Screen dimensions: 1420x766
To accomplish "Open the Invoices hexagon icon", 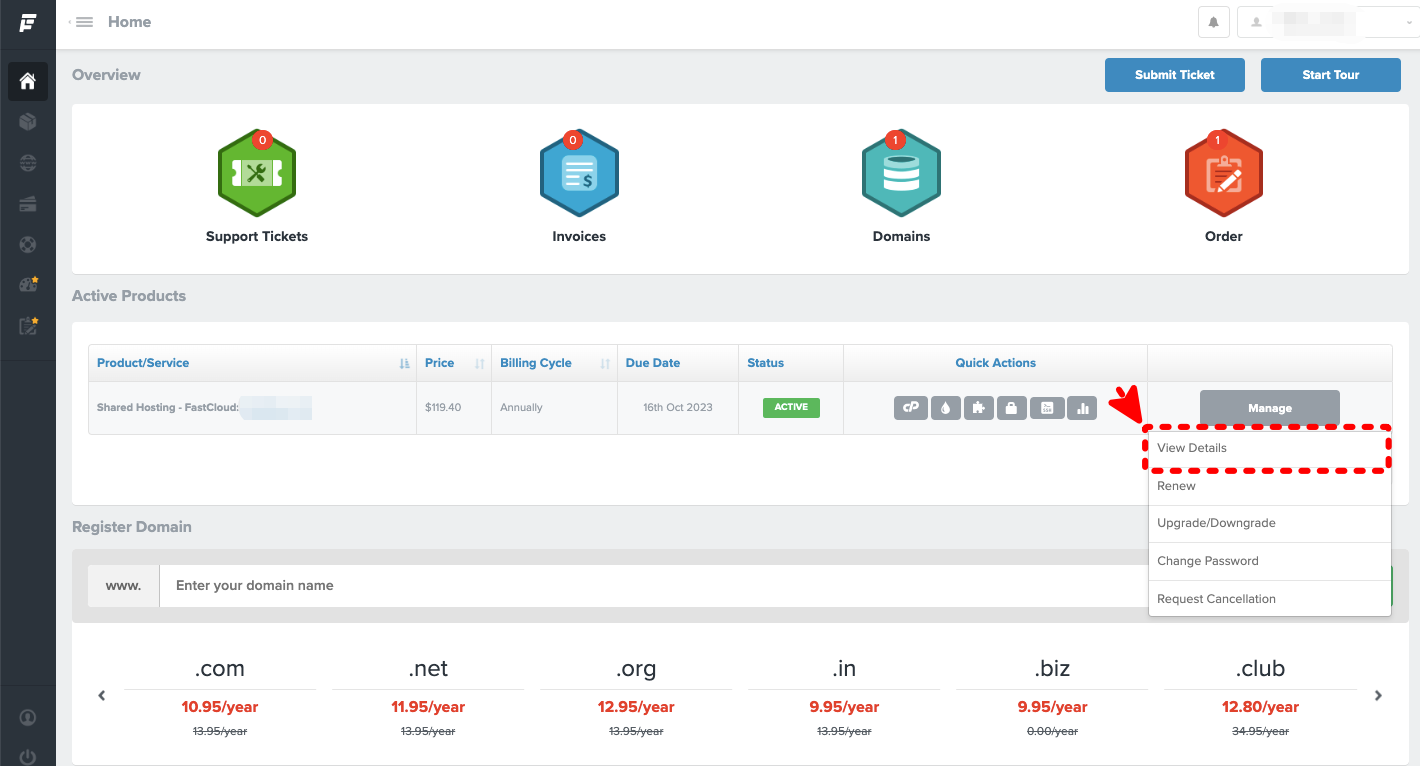I will coord(579,173).
